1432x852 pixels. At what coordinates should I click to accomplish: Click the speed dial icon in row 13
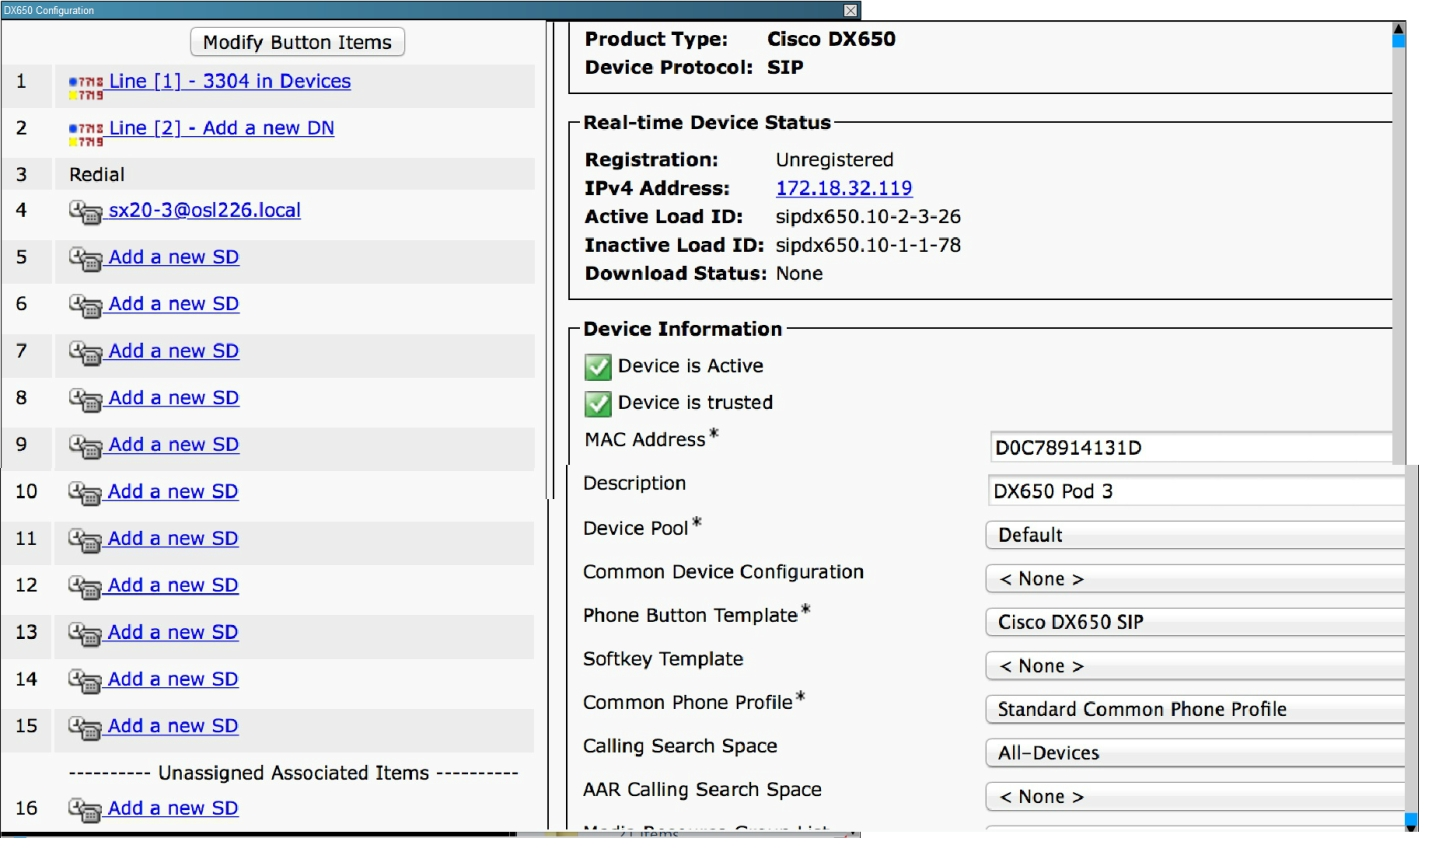pyautogui.click(x=85, y=635)
